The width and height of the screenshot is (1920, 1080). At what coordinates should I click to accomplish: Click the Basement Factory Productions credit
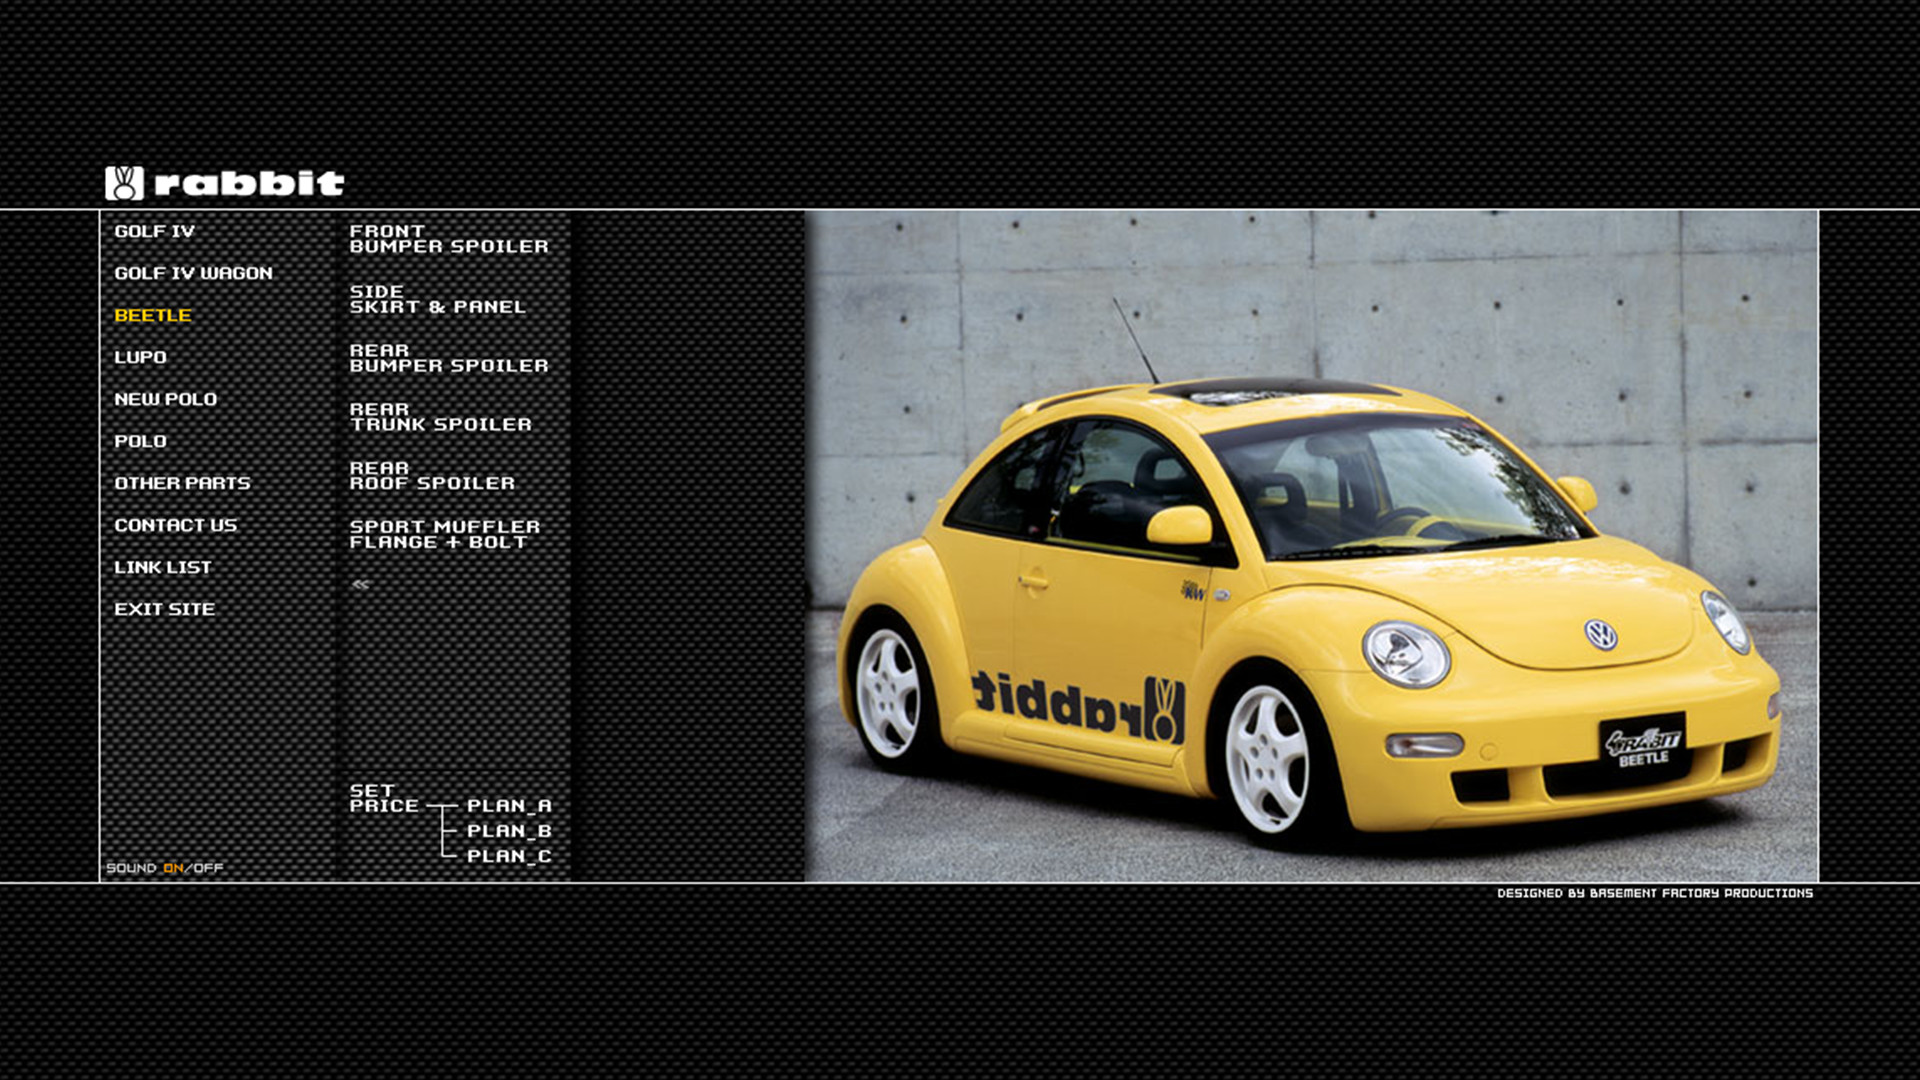click(x=1654, y=893)
